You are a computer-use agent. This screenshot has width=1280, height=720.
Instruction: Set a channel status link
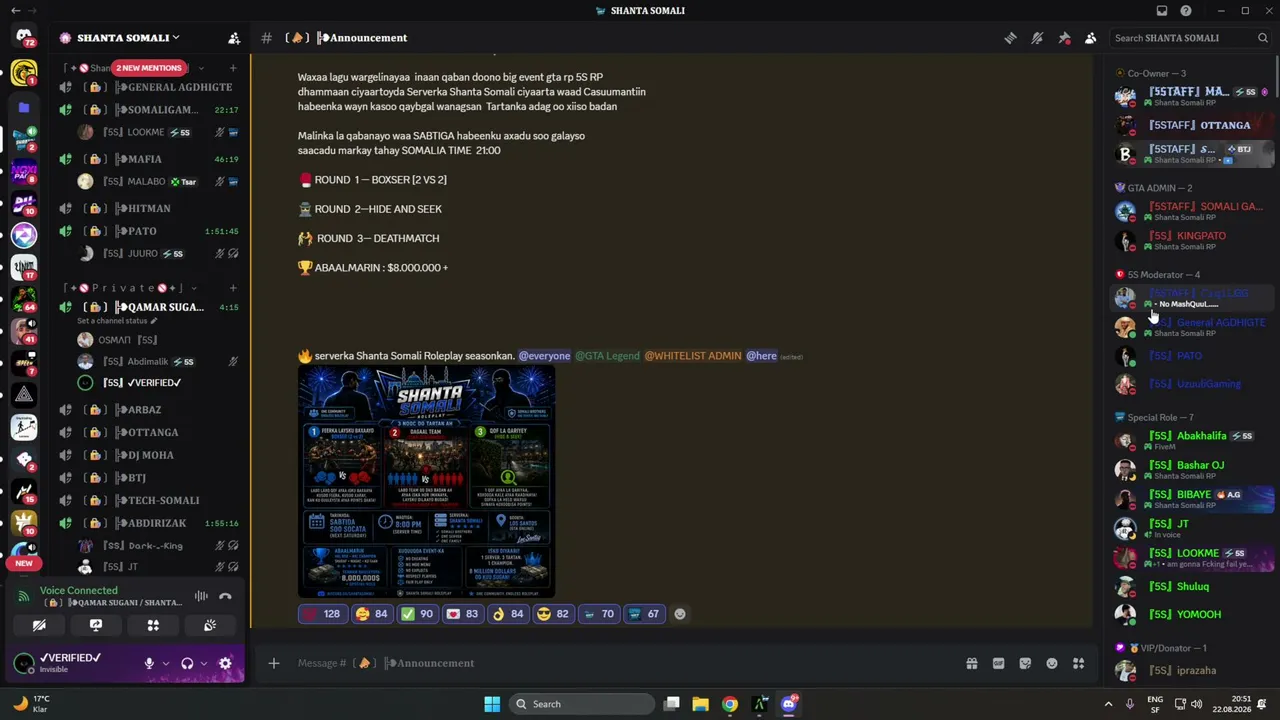[117, 321]
